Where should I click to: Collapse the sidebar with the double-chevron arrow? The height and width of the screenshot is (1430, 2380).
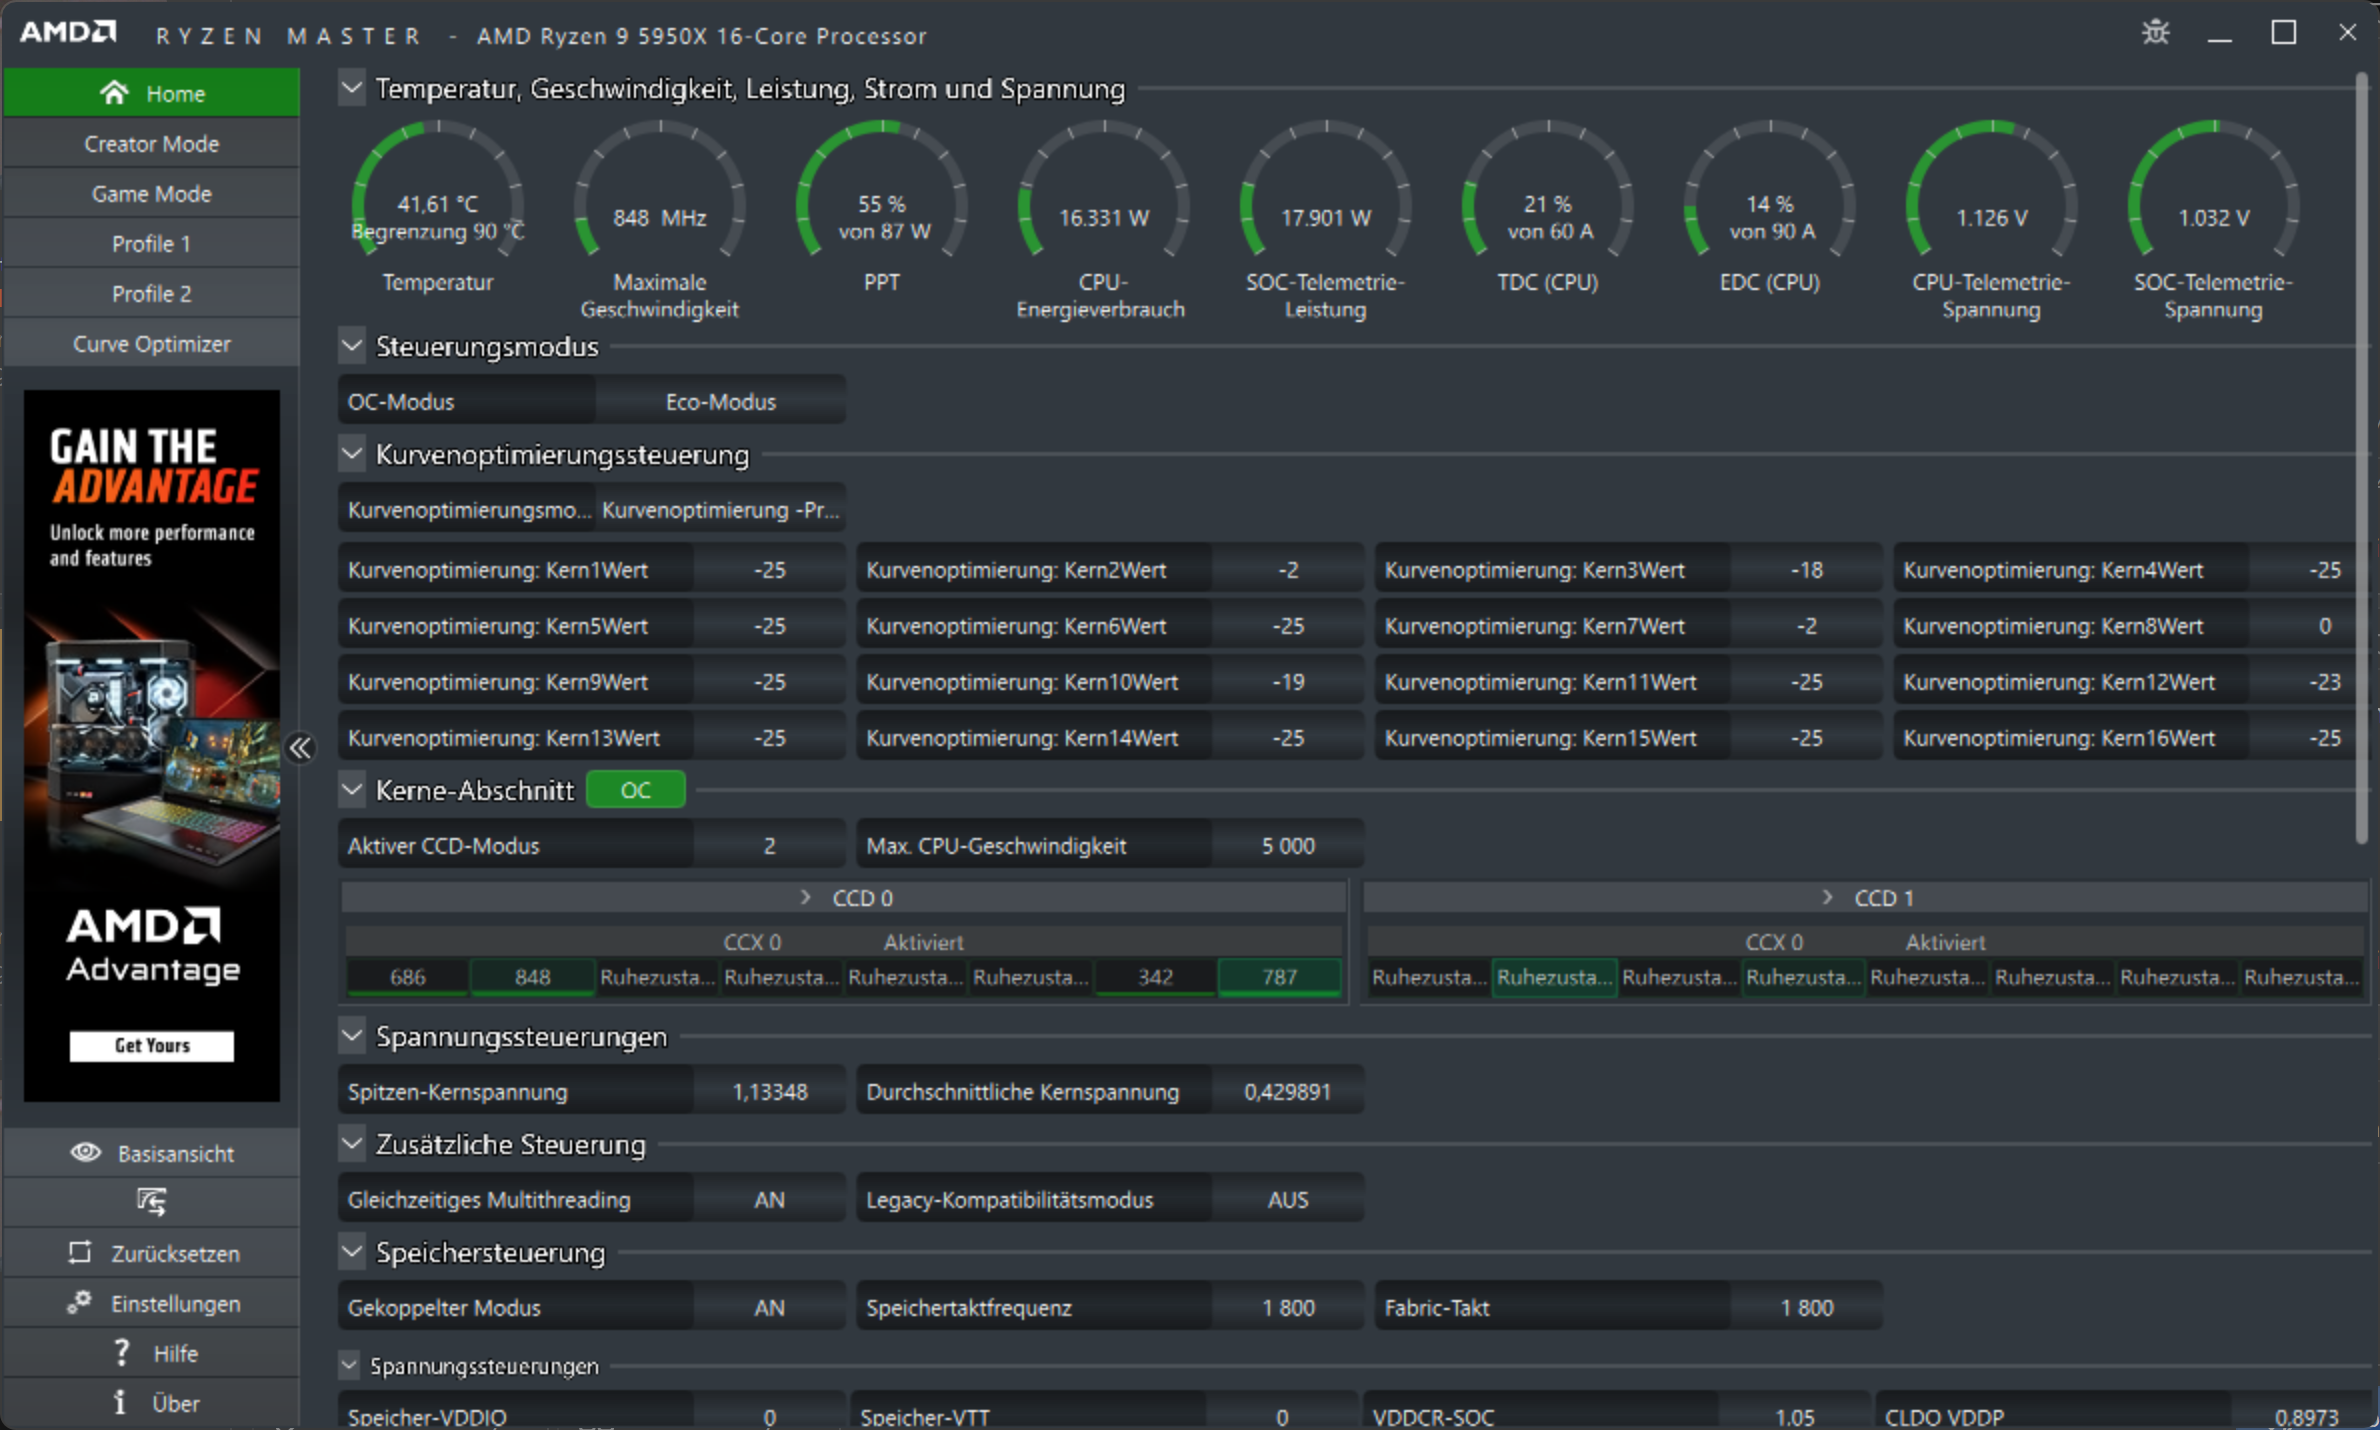300,748
